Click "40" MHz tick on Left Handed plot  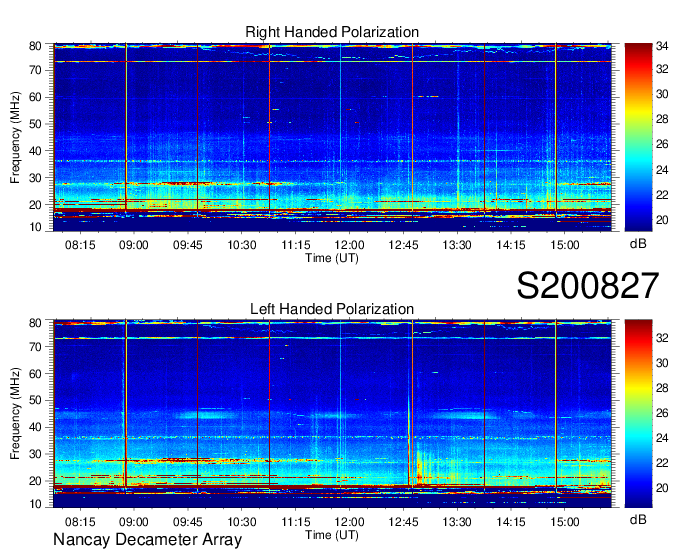(35, 427)
